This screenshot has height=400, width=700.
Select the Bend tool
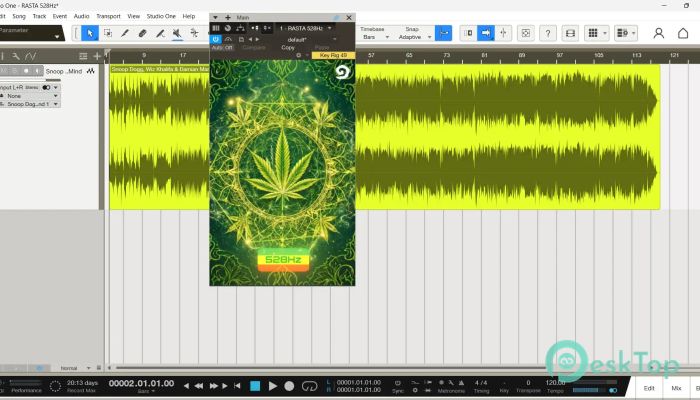point(194,33)
